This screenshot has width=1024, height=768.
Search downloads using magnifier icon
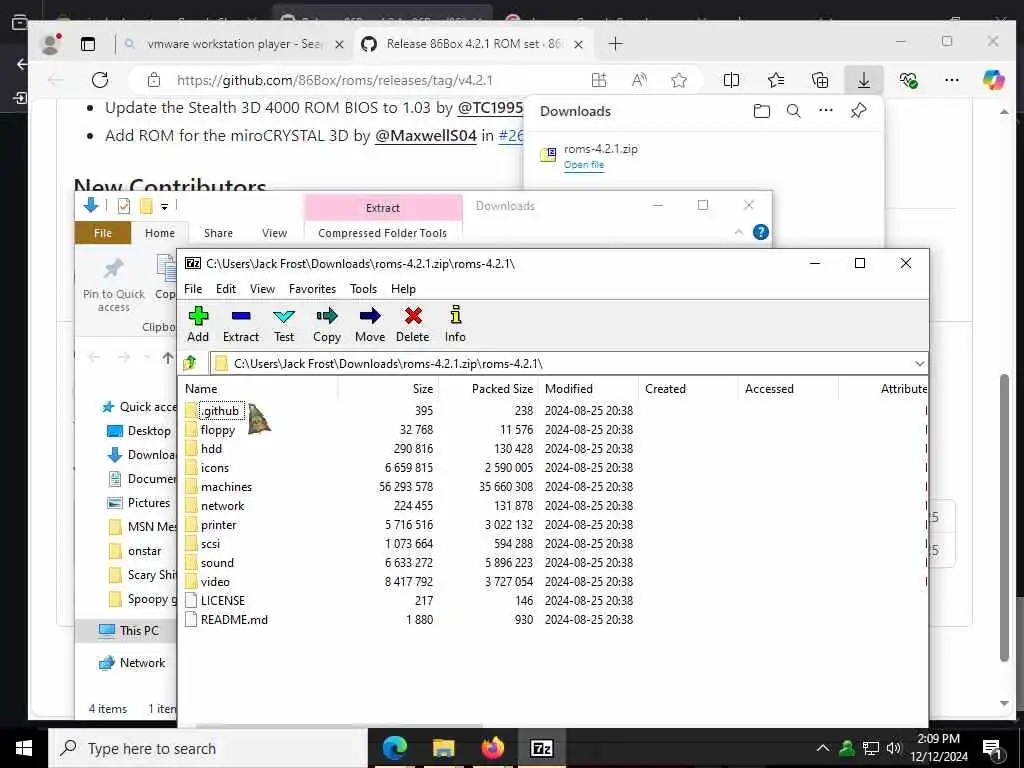(793, 111)
